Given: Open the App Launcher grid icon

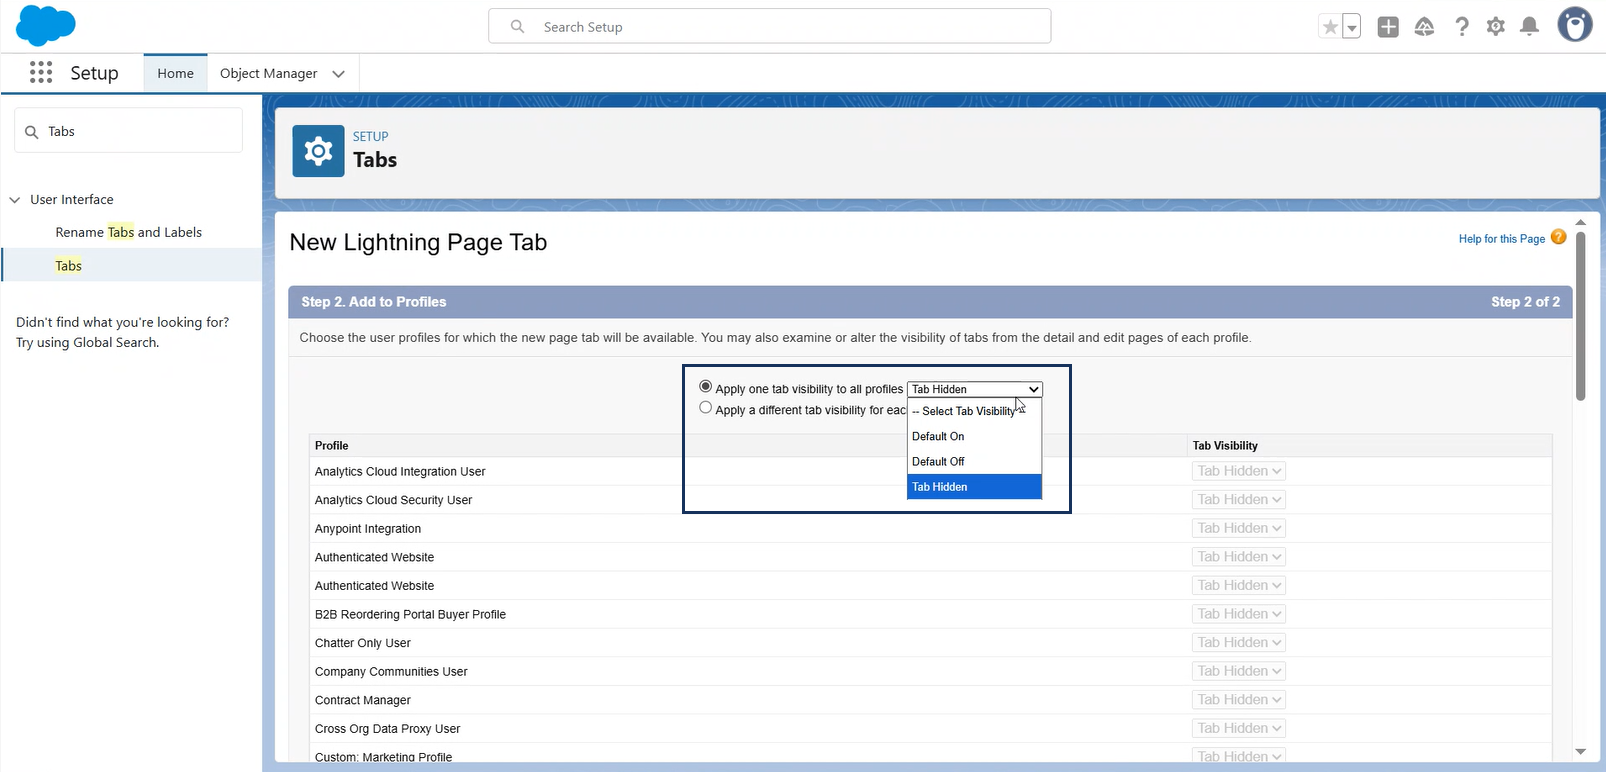Looking at the screenshot, I should pyautogui.click(x=41, y=73).
